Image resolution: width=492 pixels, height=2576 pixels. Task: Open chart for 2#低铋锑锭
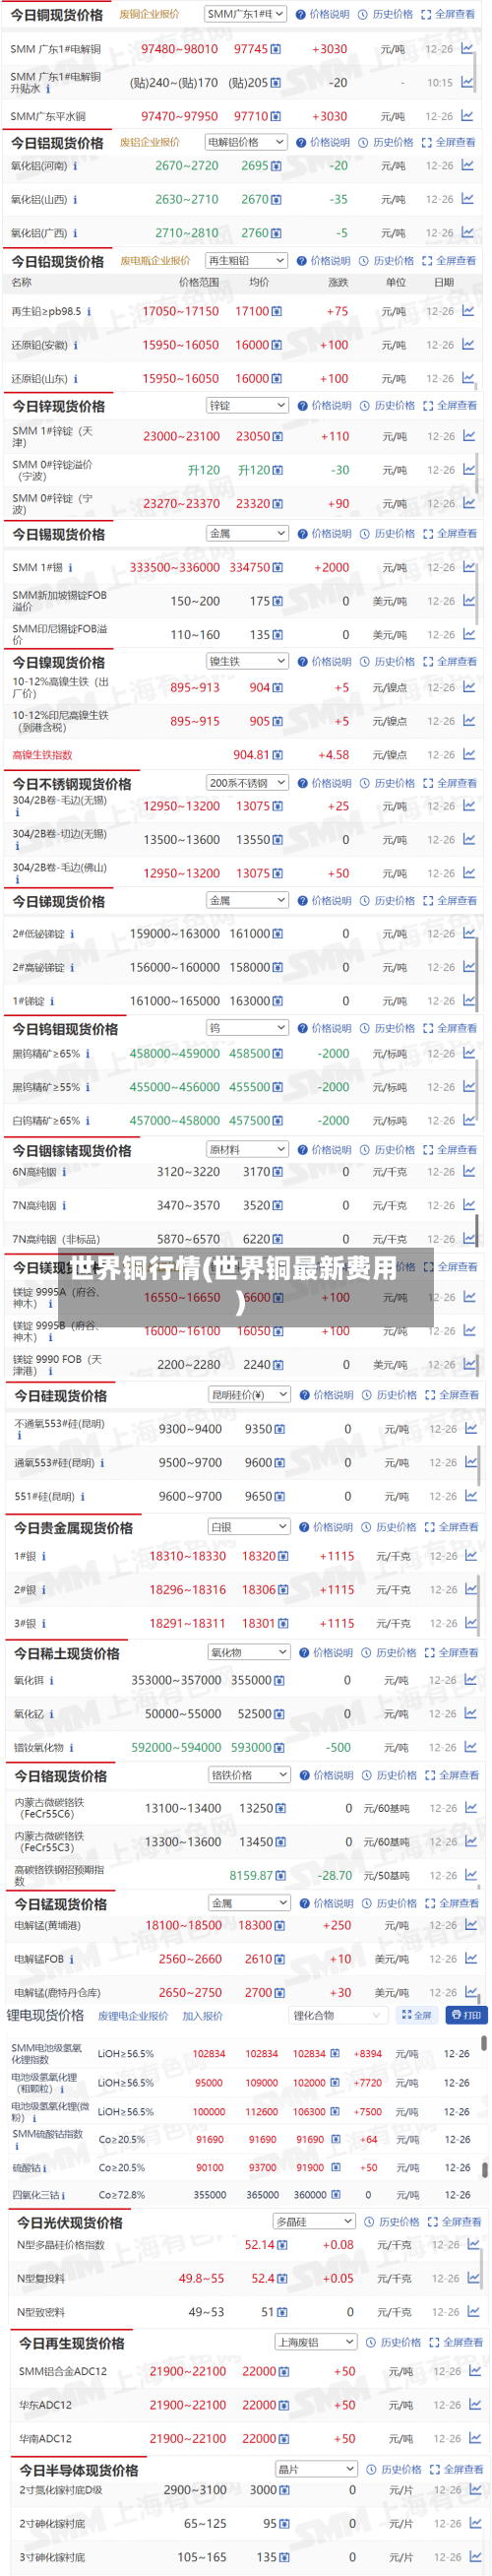[469, 933]
